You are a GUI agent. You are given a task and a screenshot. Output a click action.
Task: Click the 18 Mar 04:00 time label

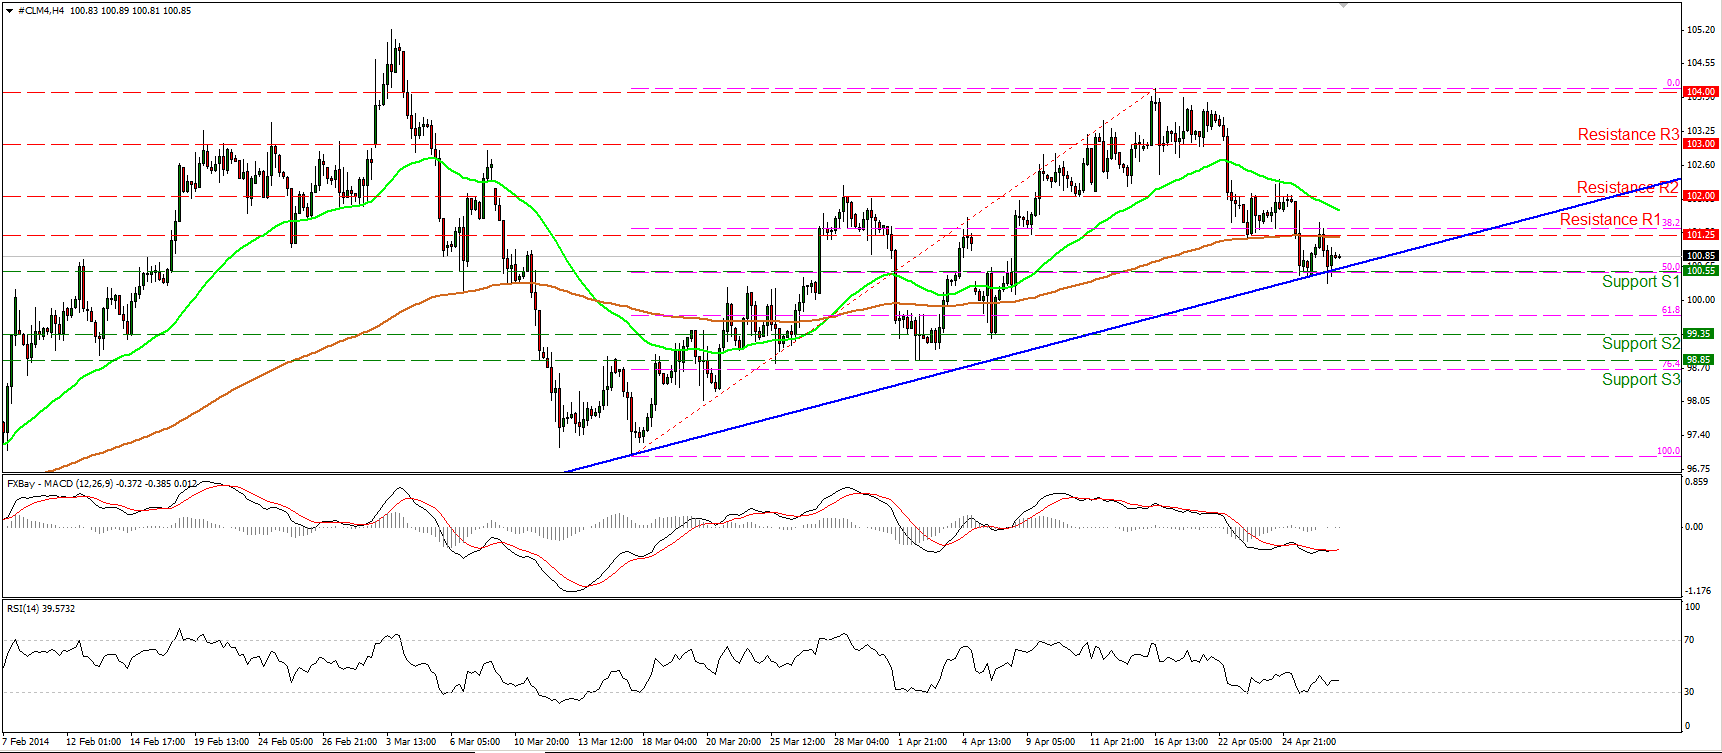[669, 742]
